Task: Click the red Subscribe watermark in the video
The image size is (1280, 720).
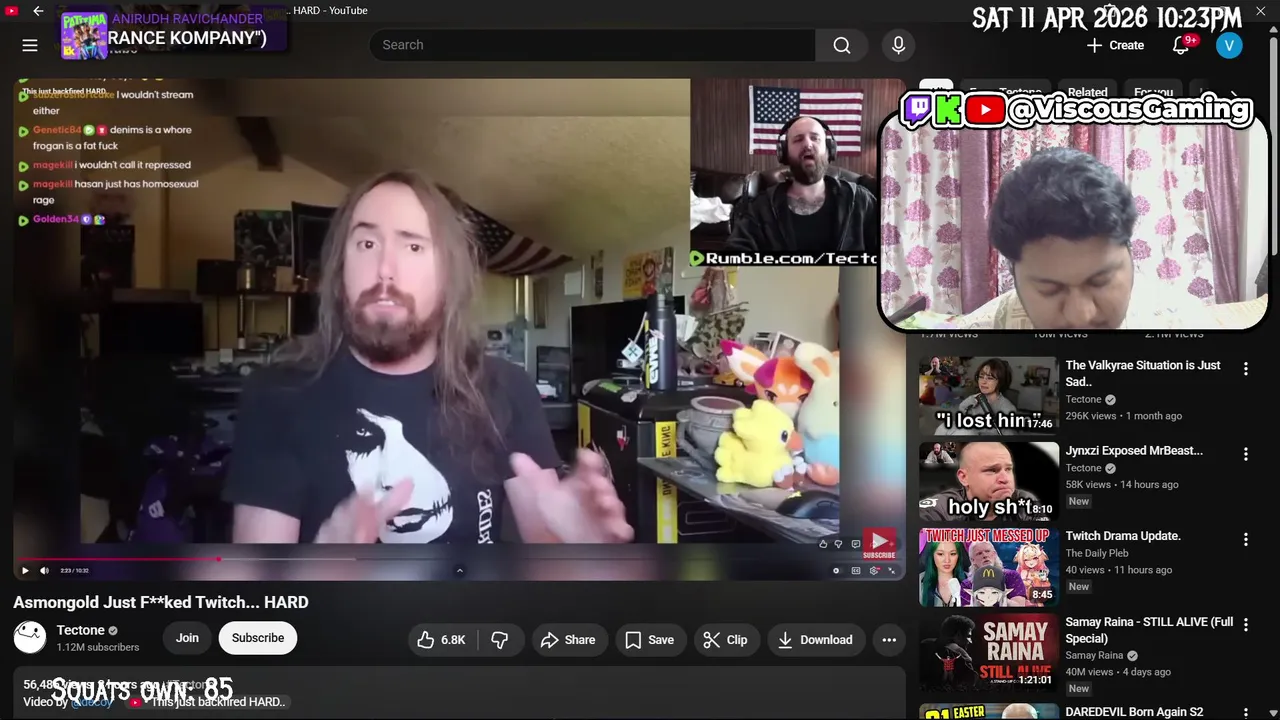Action: 879,545
